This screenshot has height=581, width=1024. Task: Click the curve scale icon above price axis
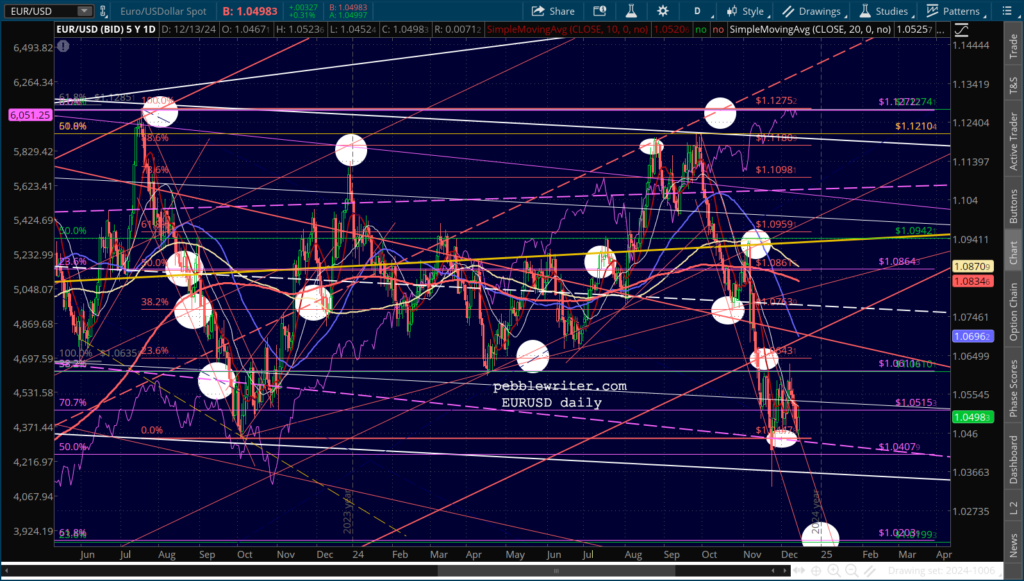[x=962, y=30]
